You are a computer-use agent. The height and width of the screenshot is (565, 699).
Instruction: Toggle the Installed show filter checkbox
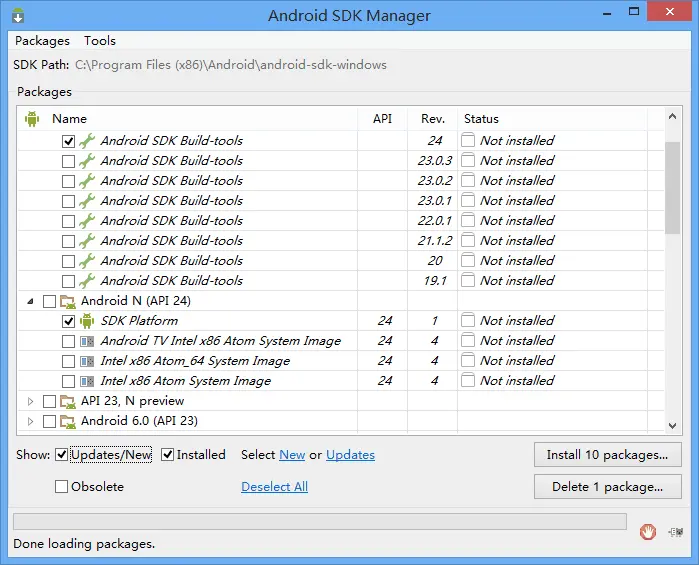(x=167, y=455)
